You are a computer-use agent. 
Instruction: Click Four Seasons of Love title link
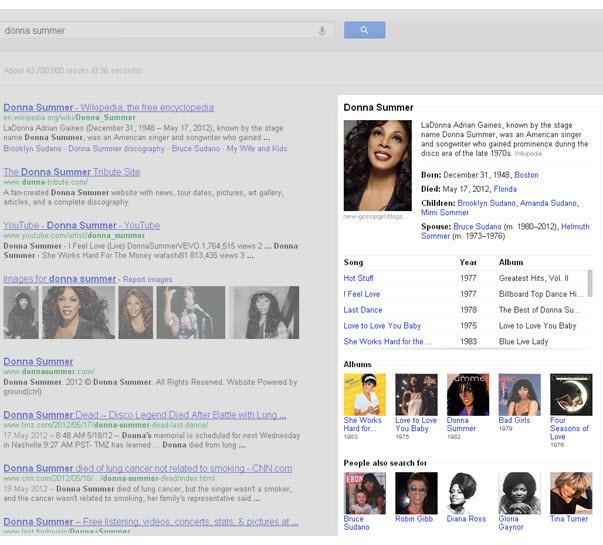coord(570,428)
